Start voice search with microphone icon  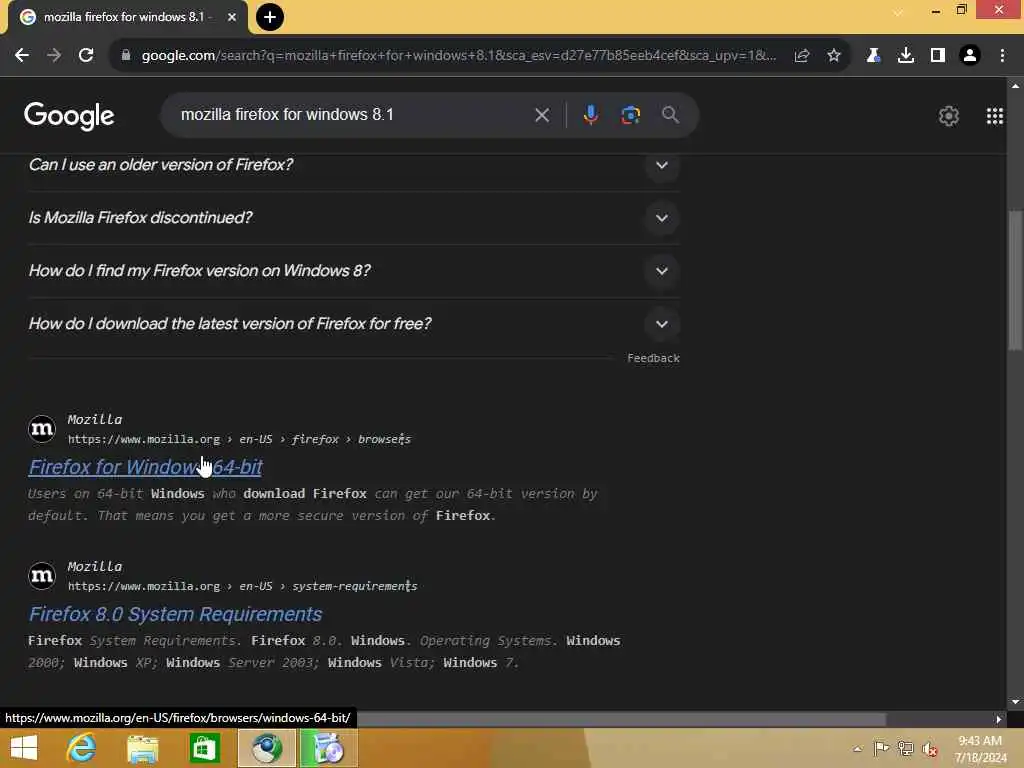pos(590,115)
